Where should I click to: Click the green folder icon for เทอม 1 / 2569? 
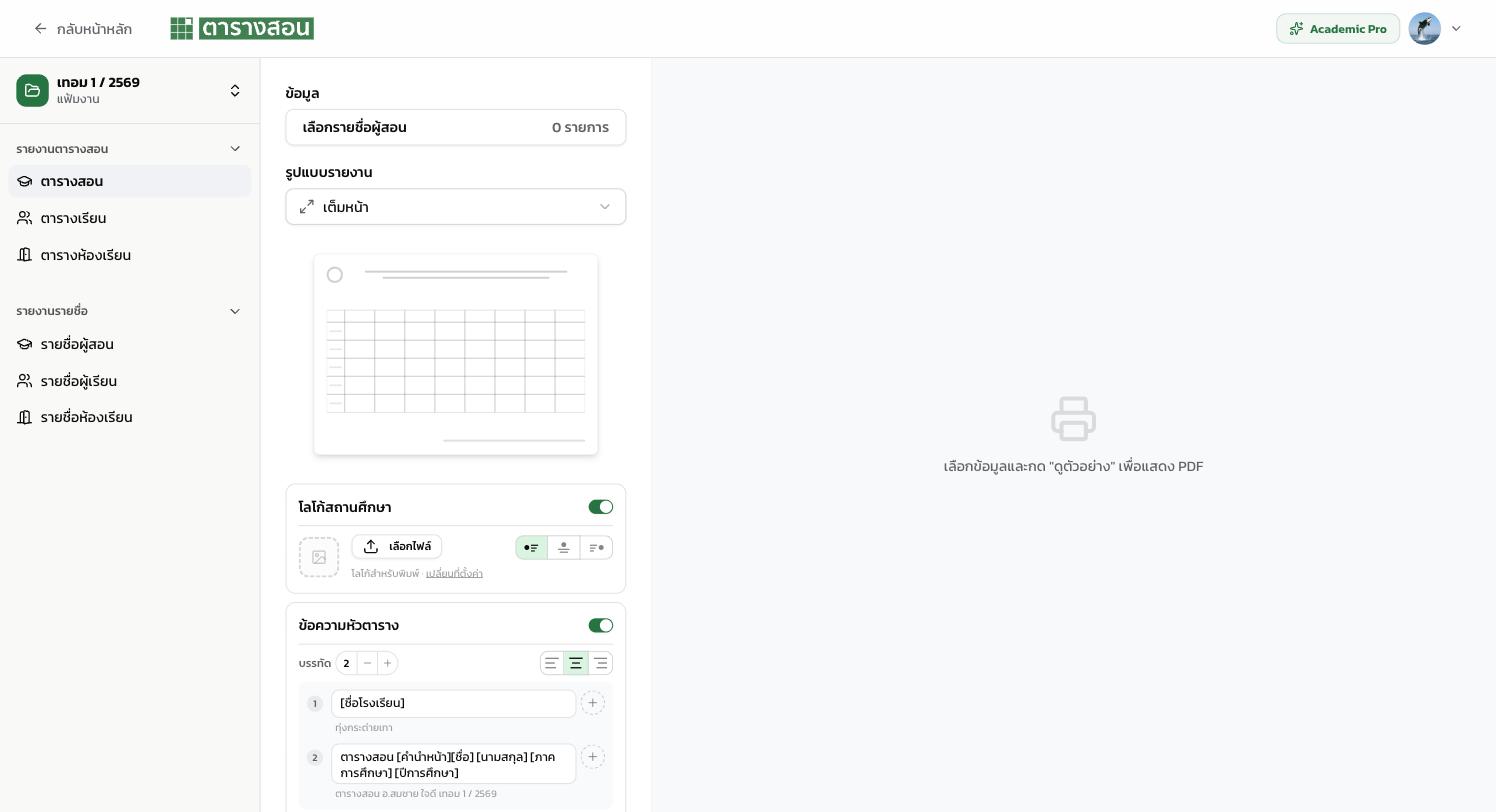pyautogui.click(x=32, y=91)
